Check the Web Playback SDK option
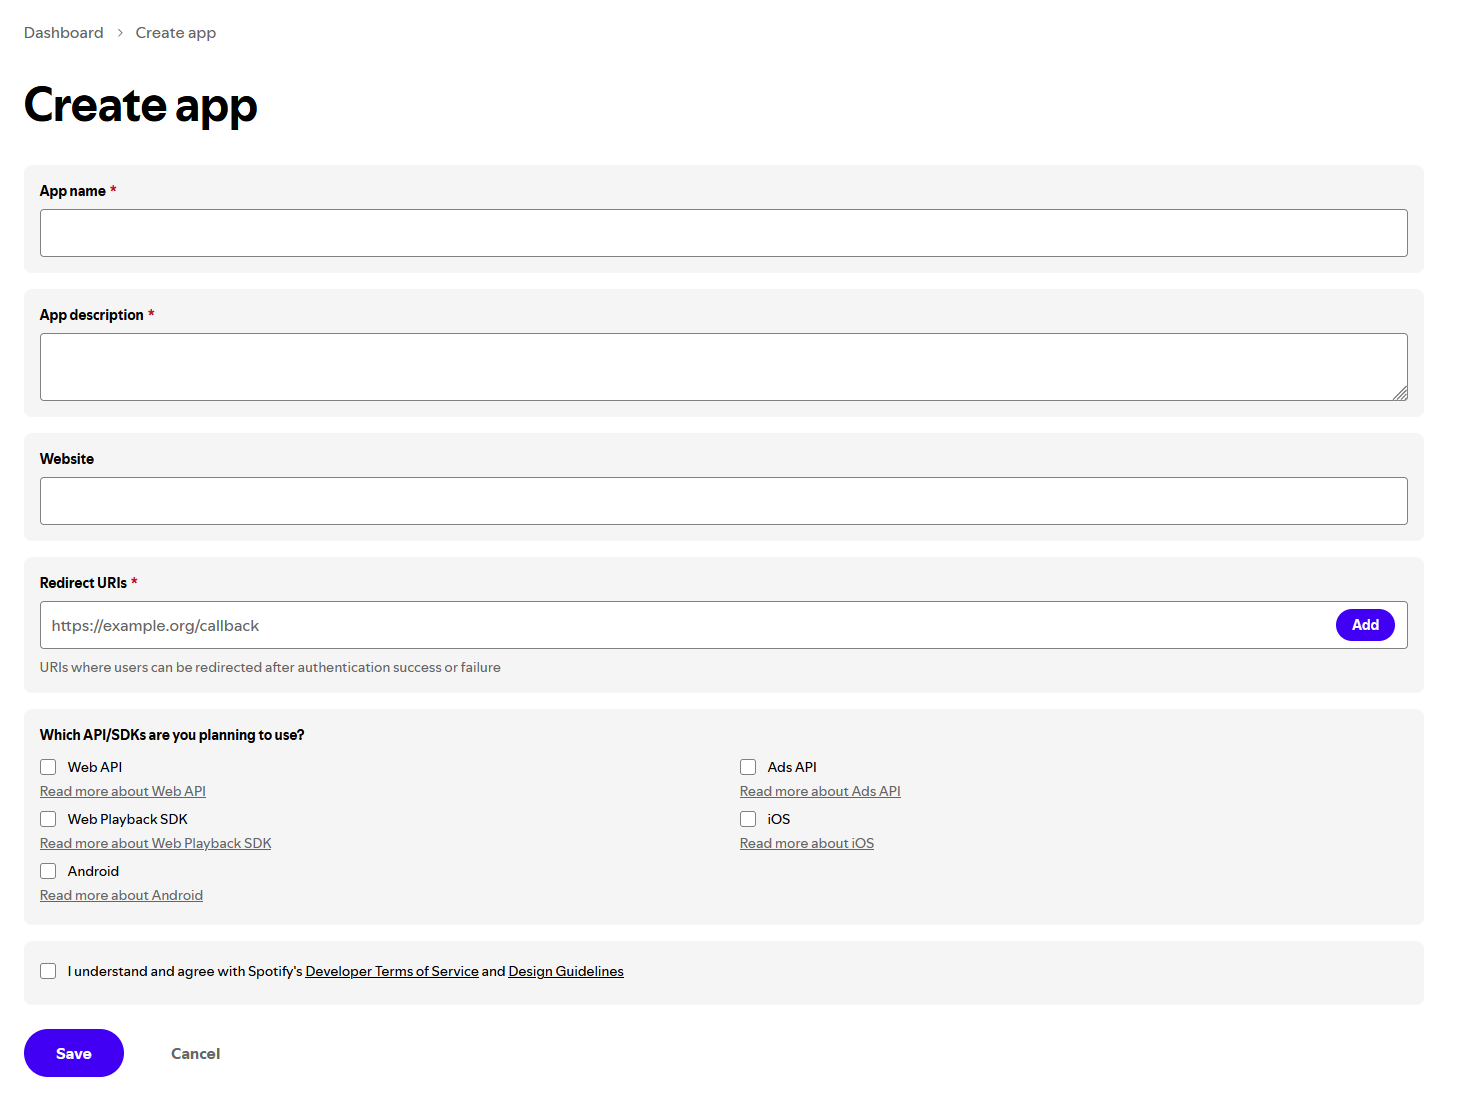The width and height of the screenshot is (1459, 1112). point(47,818)
